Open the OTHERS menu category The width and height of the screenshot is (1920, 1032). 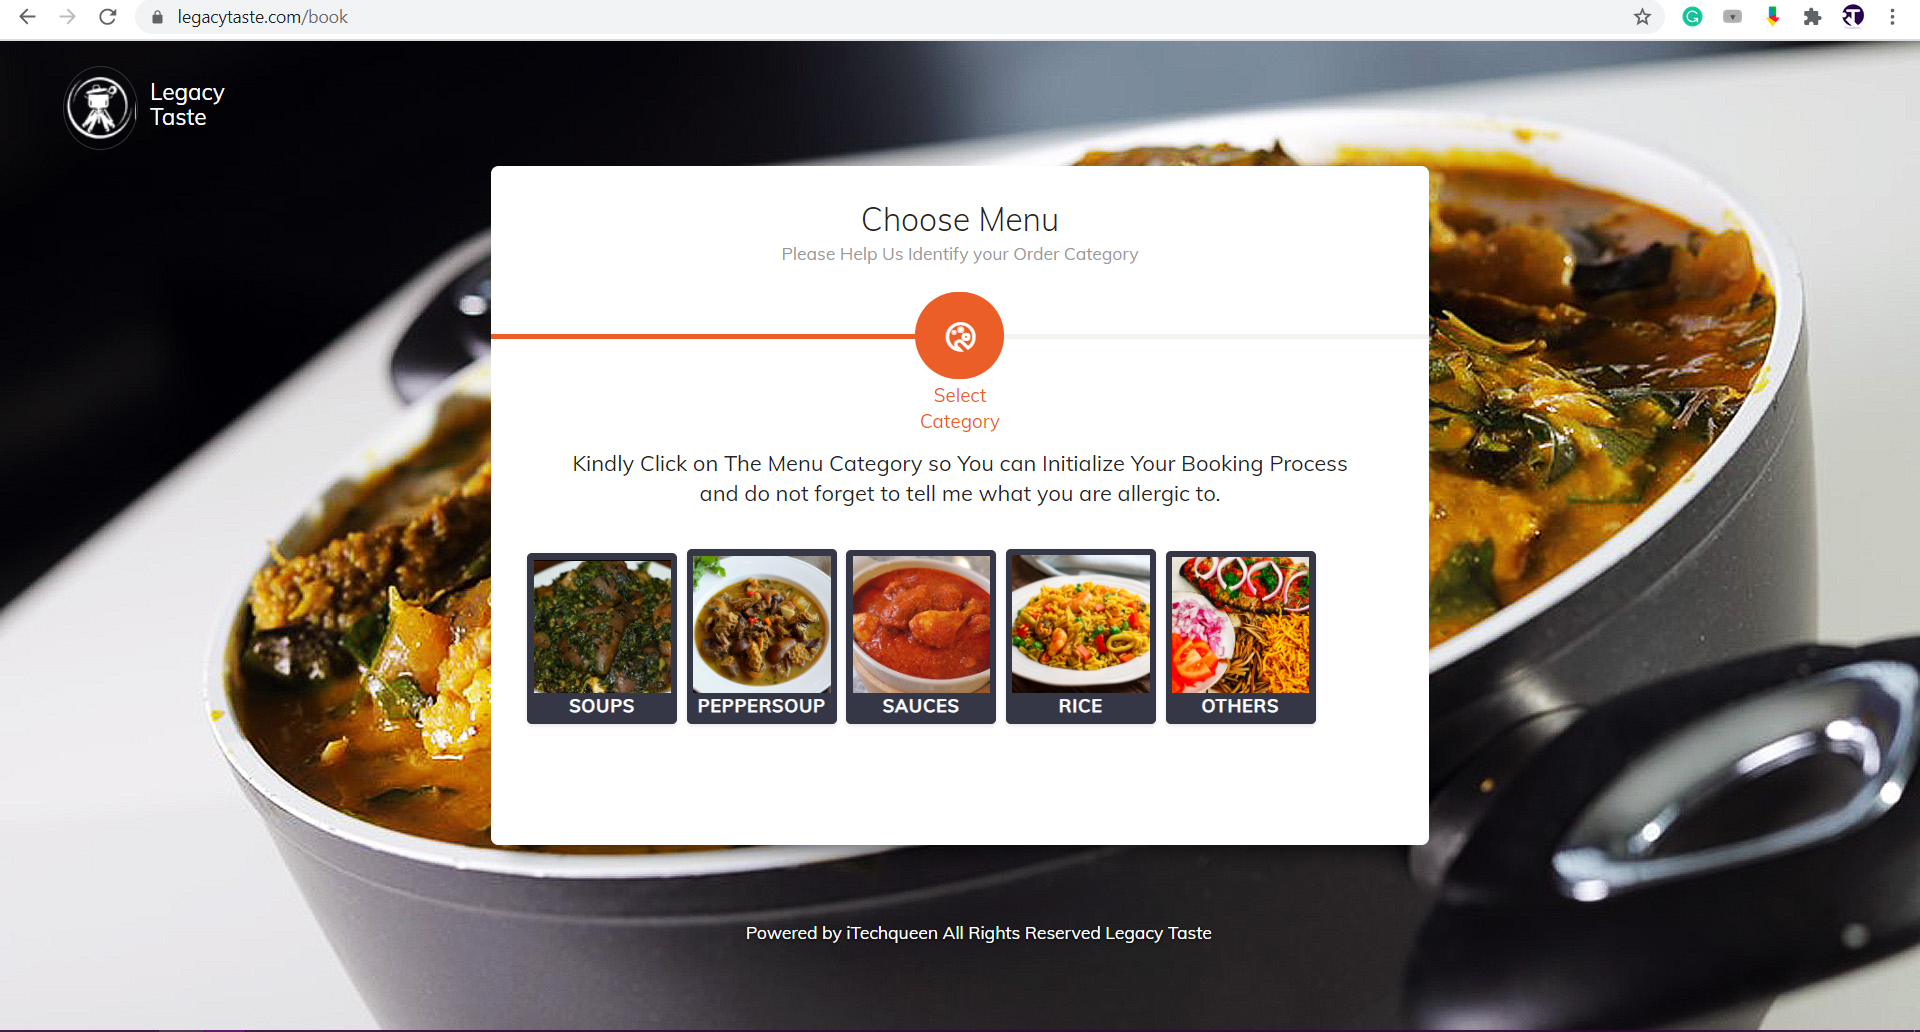(x=1241, y=637)
